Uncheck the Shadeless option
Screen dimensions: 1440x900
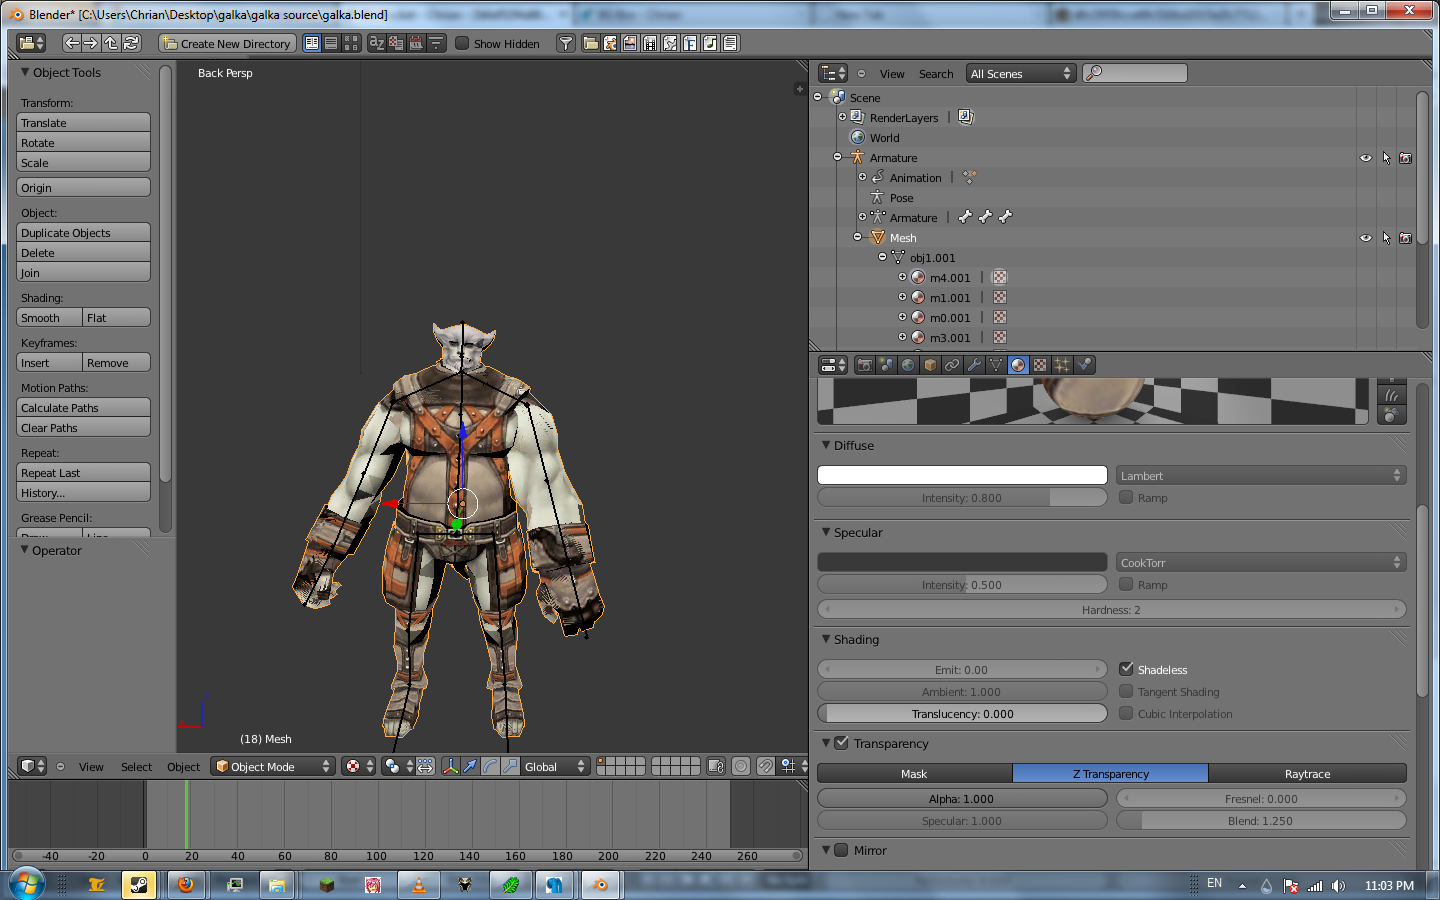[1126, 669]
